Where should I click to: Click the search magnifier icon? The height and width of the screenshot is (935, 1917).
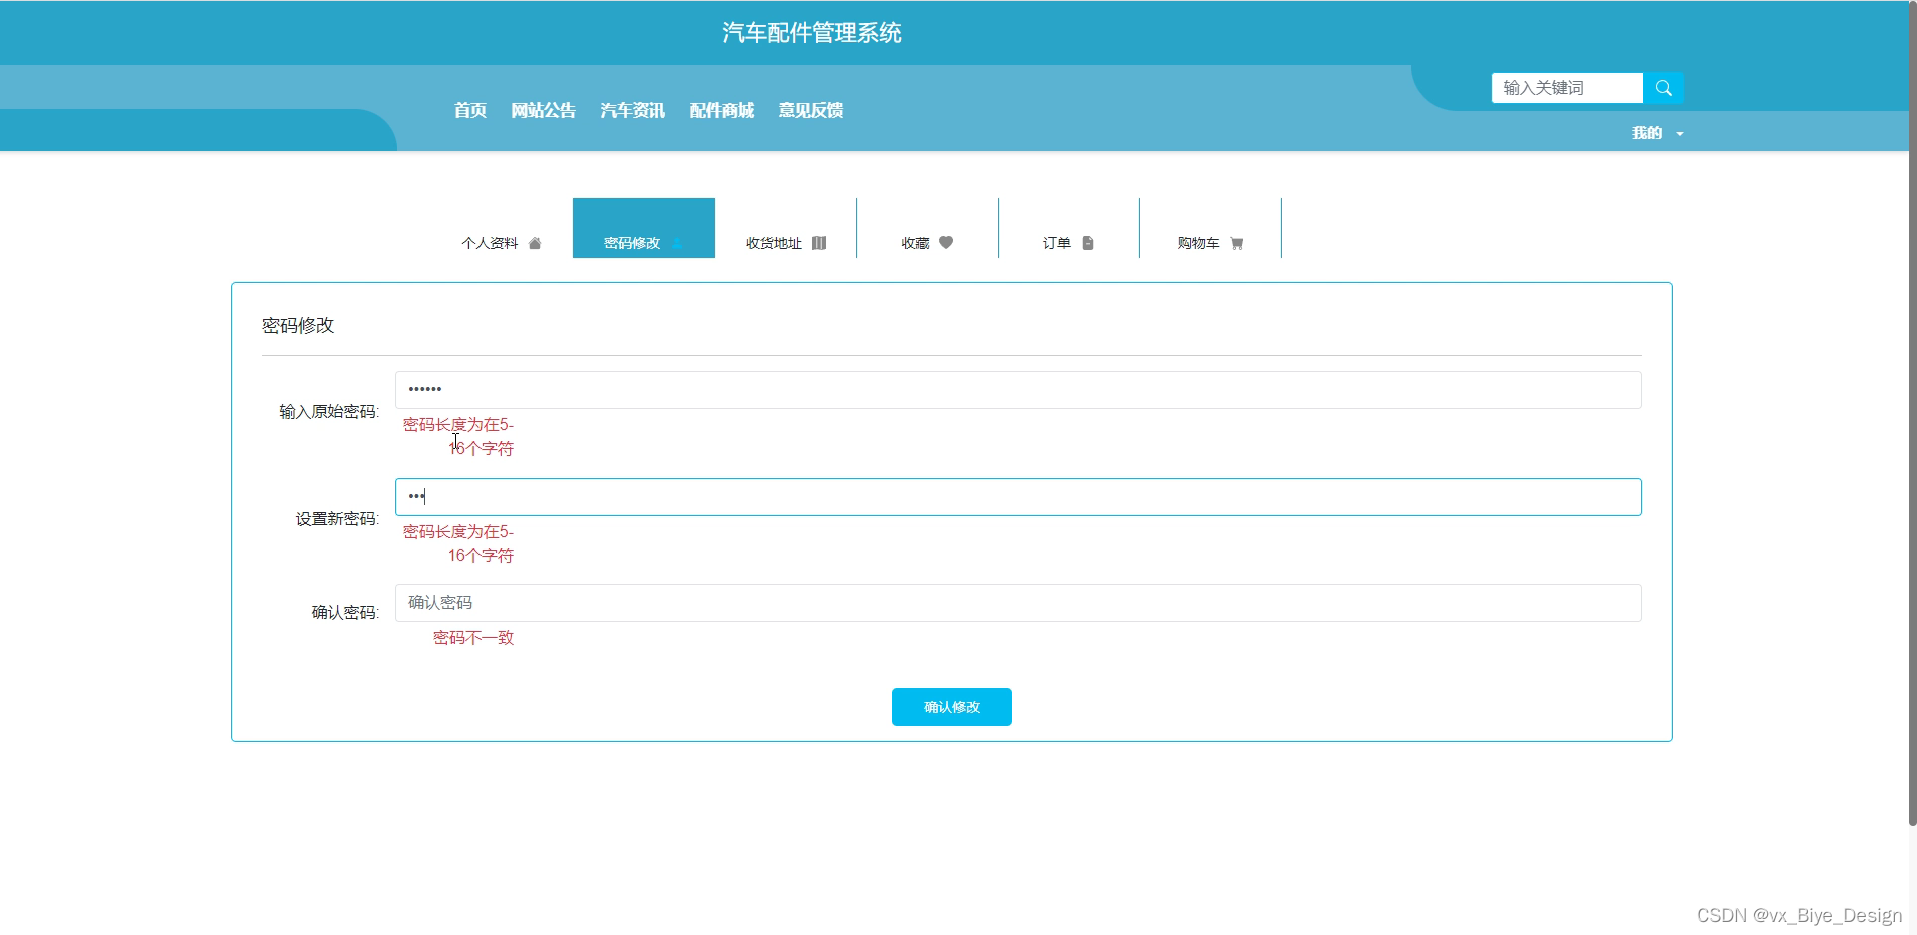(x=1663, y=88)
